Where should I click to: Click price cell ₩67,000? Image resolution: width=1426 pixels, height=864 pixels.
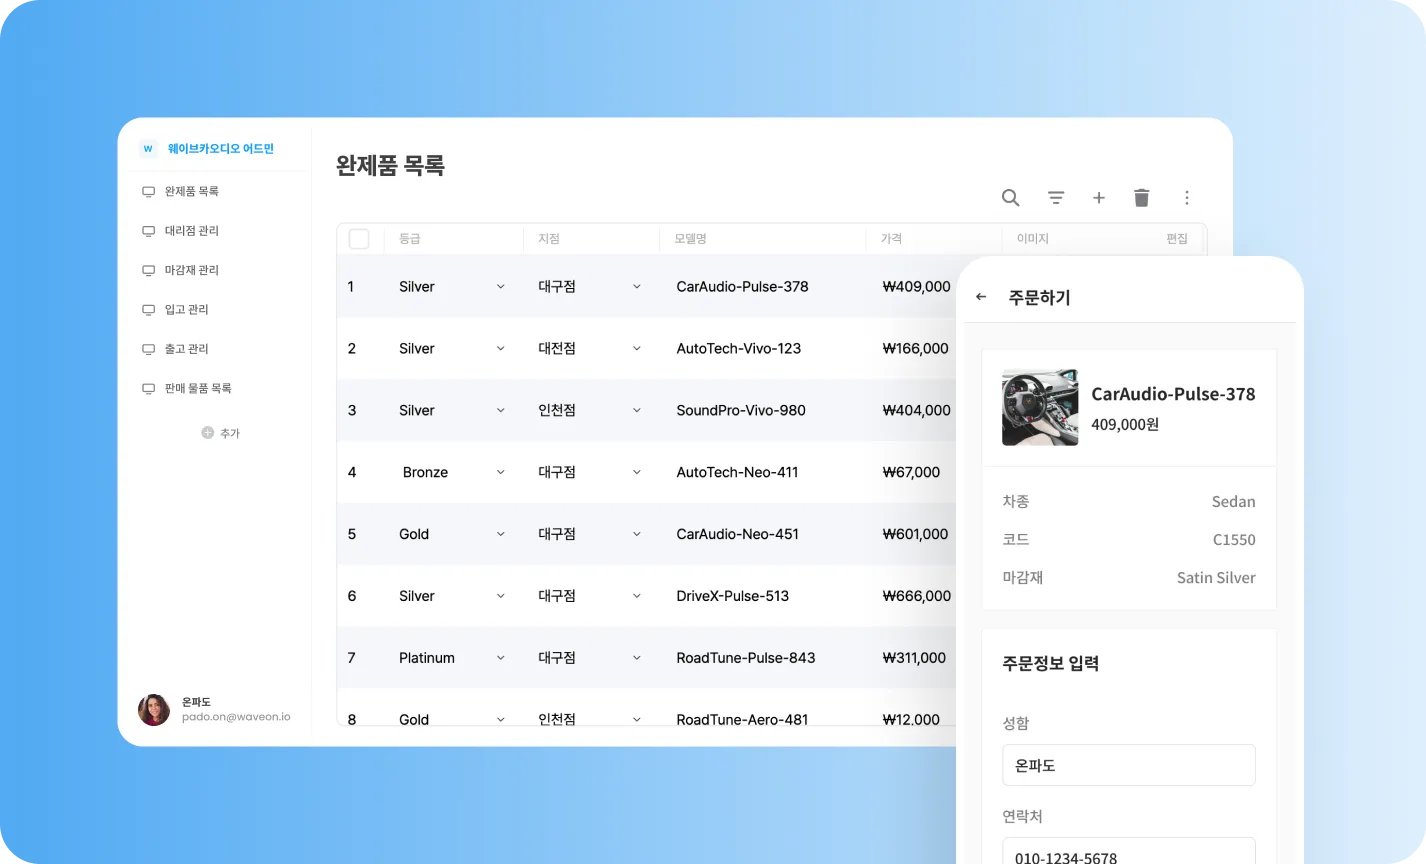coord(911,472)
